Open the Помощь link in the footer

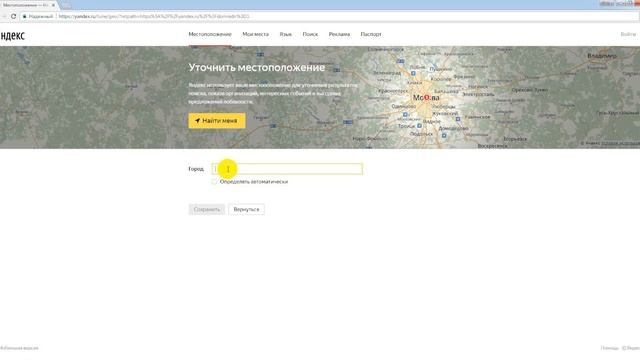609,348
